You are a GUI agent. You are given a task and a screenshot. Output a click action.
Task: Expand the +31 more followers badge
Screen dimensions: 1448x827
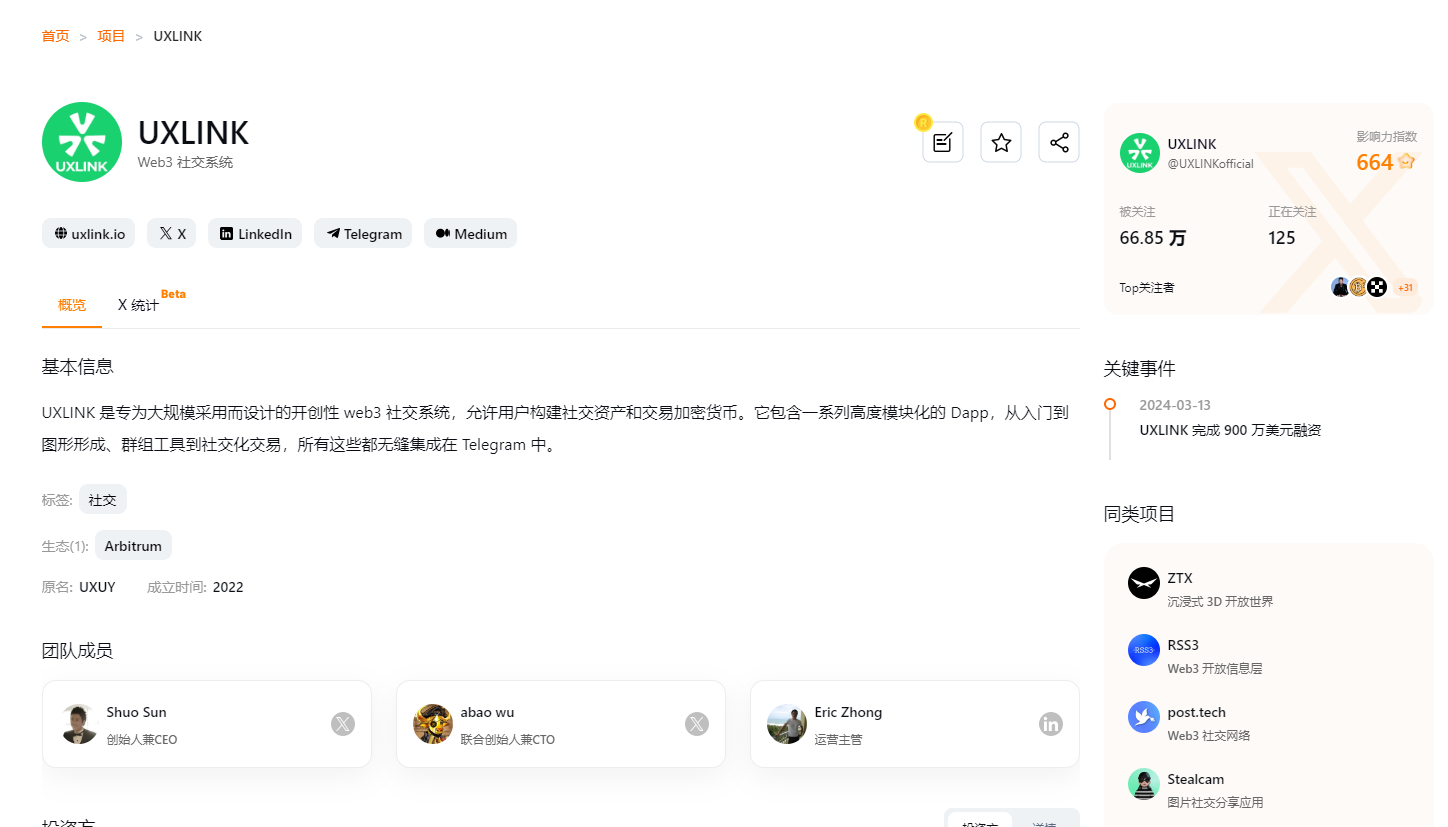(1405, 287)
